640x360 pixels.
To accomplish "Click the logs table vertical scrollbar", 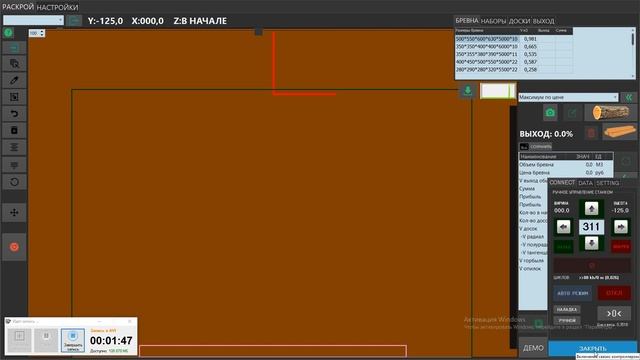I will point(633,53).
